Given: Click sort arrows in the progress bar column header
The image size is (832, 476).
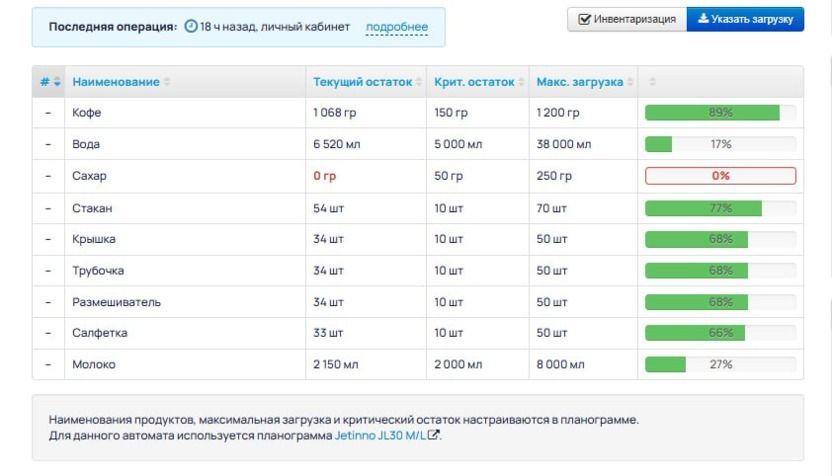Looking at the screenshot, I should coord(652,82).
